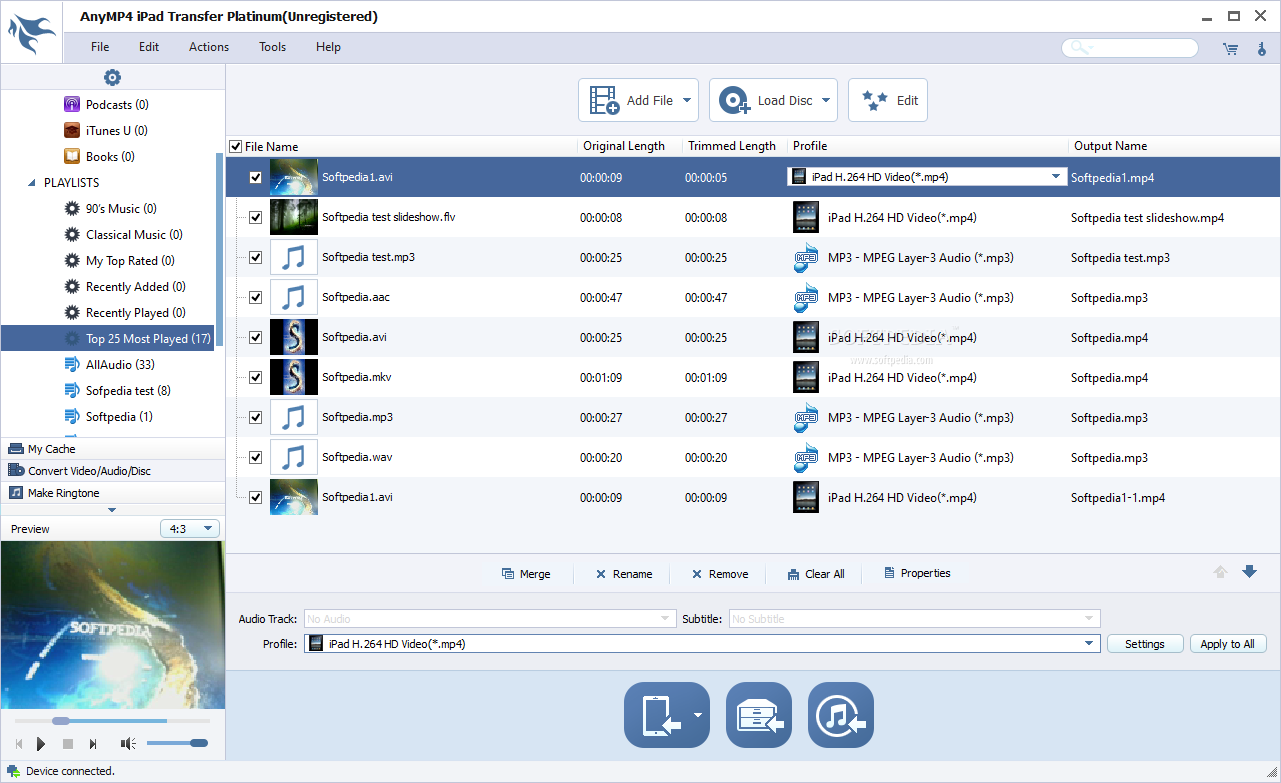Open the Tools menu
Viewport: 1281px width, 783px height.
pyautogui.click(x=272, y=47)
